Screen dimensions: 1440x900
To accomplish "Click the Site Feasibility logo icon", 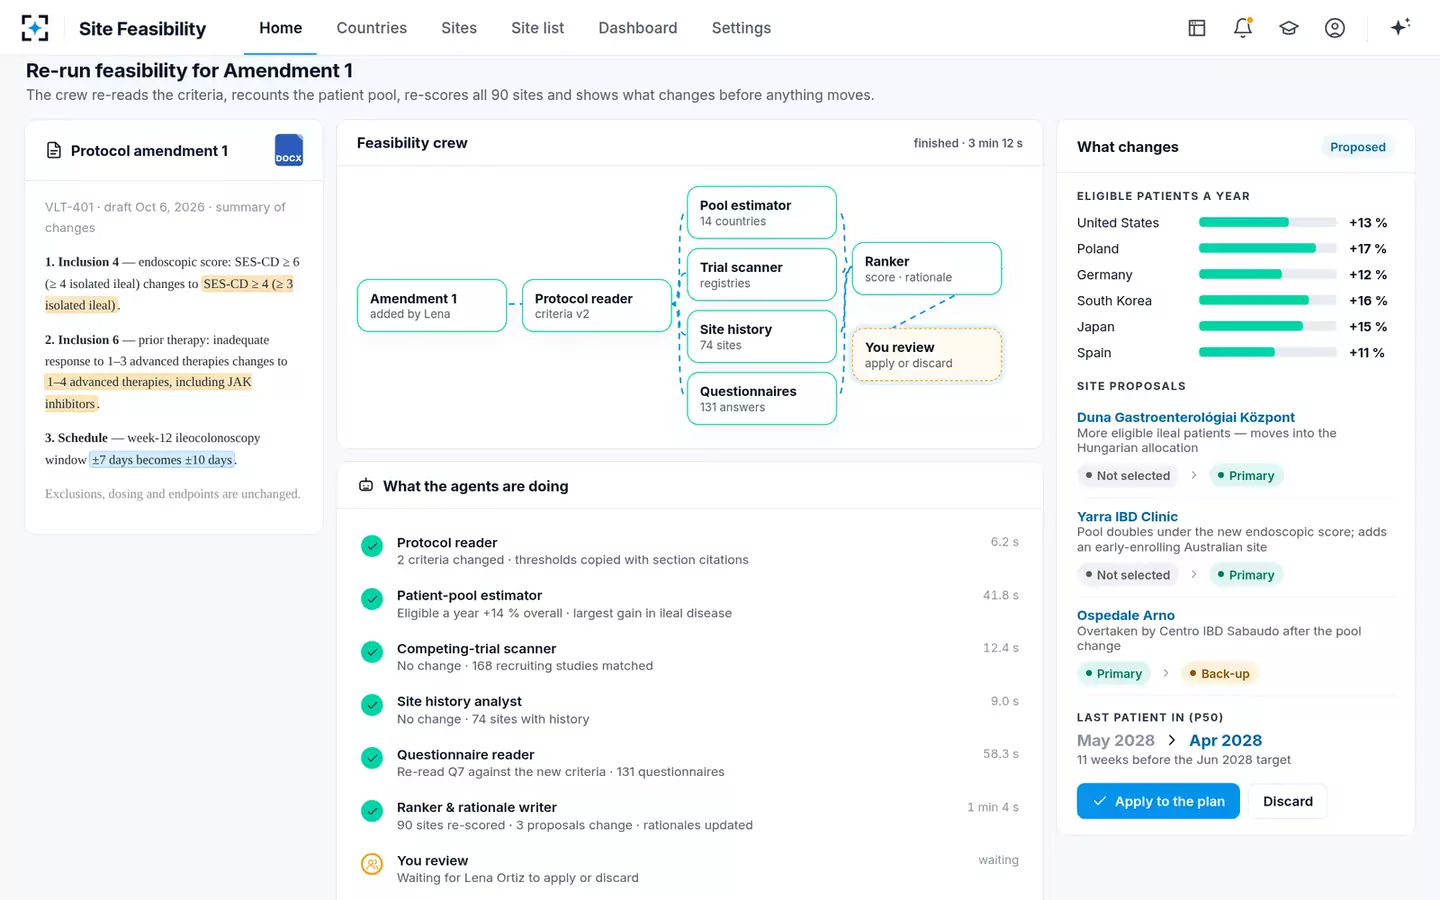I will point(35,28).
